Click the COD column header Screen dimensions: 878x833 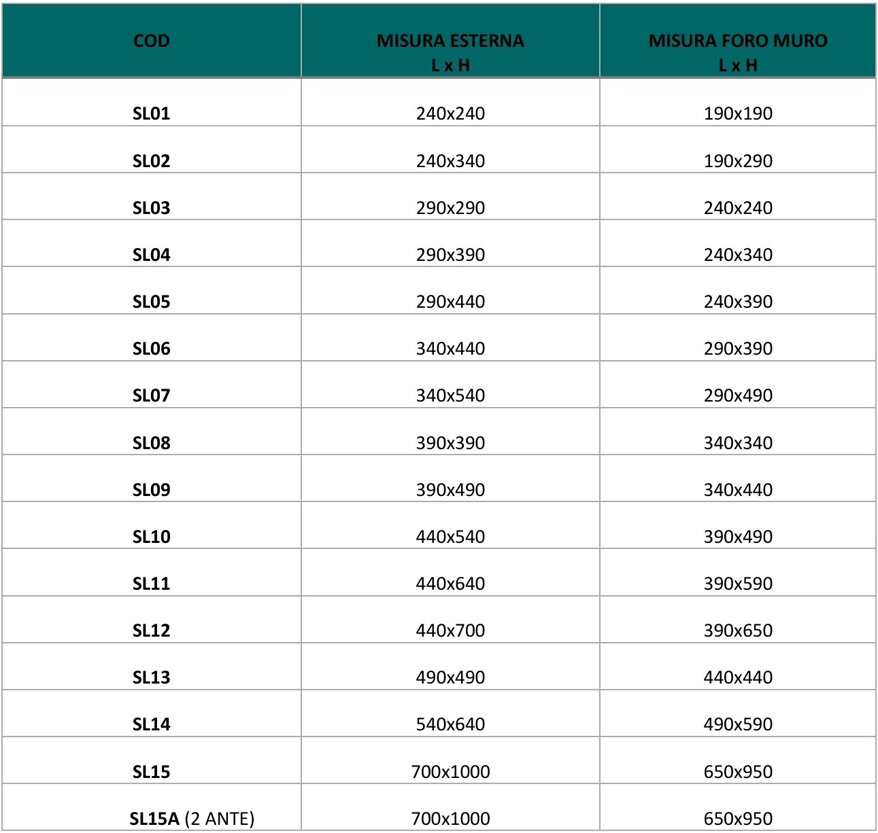(151, 41)
